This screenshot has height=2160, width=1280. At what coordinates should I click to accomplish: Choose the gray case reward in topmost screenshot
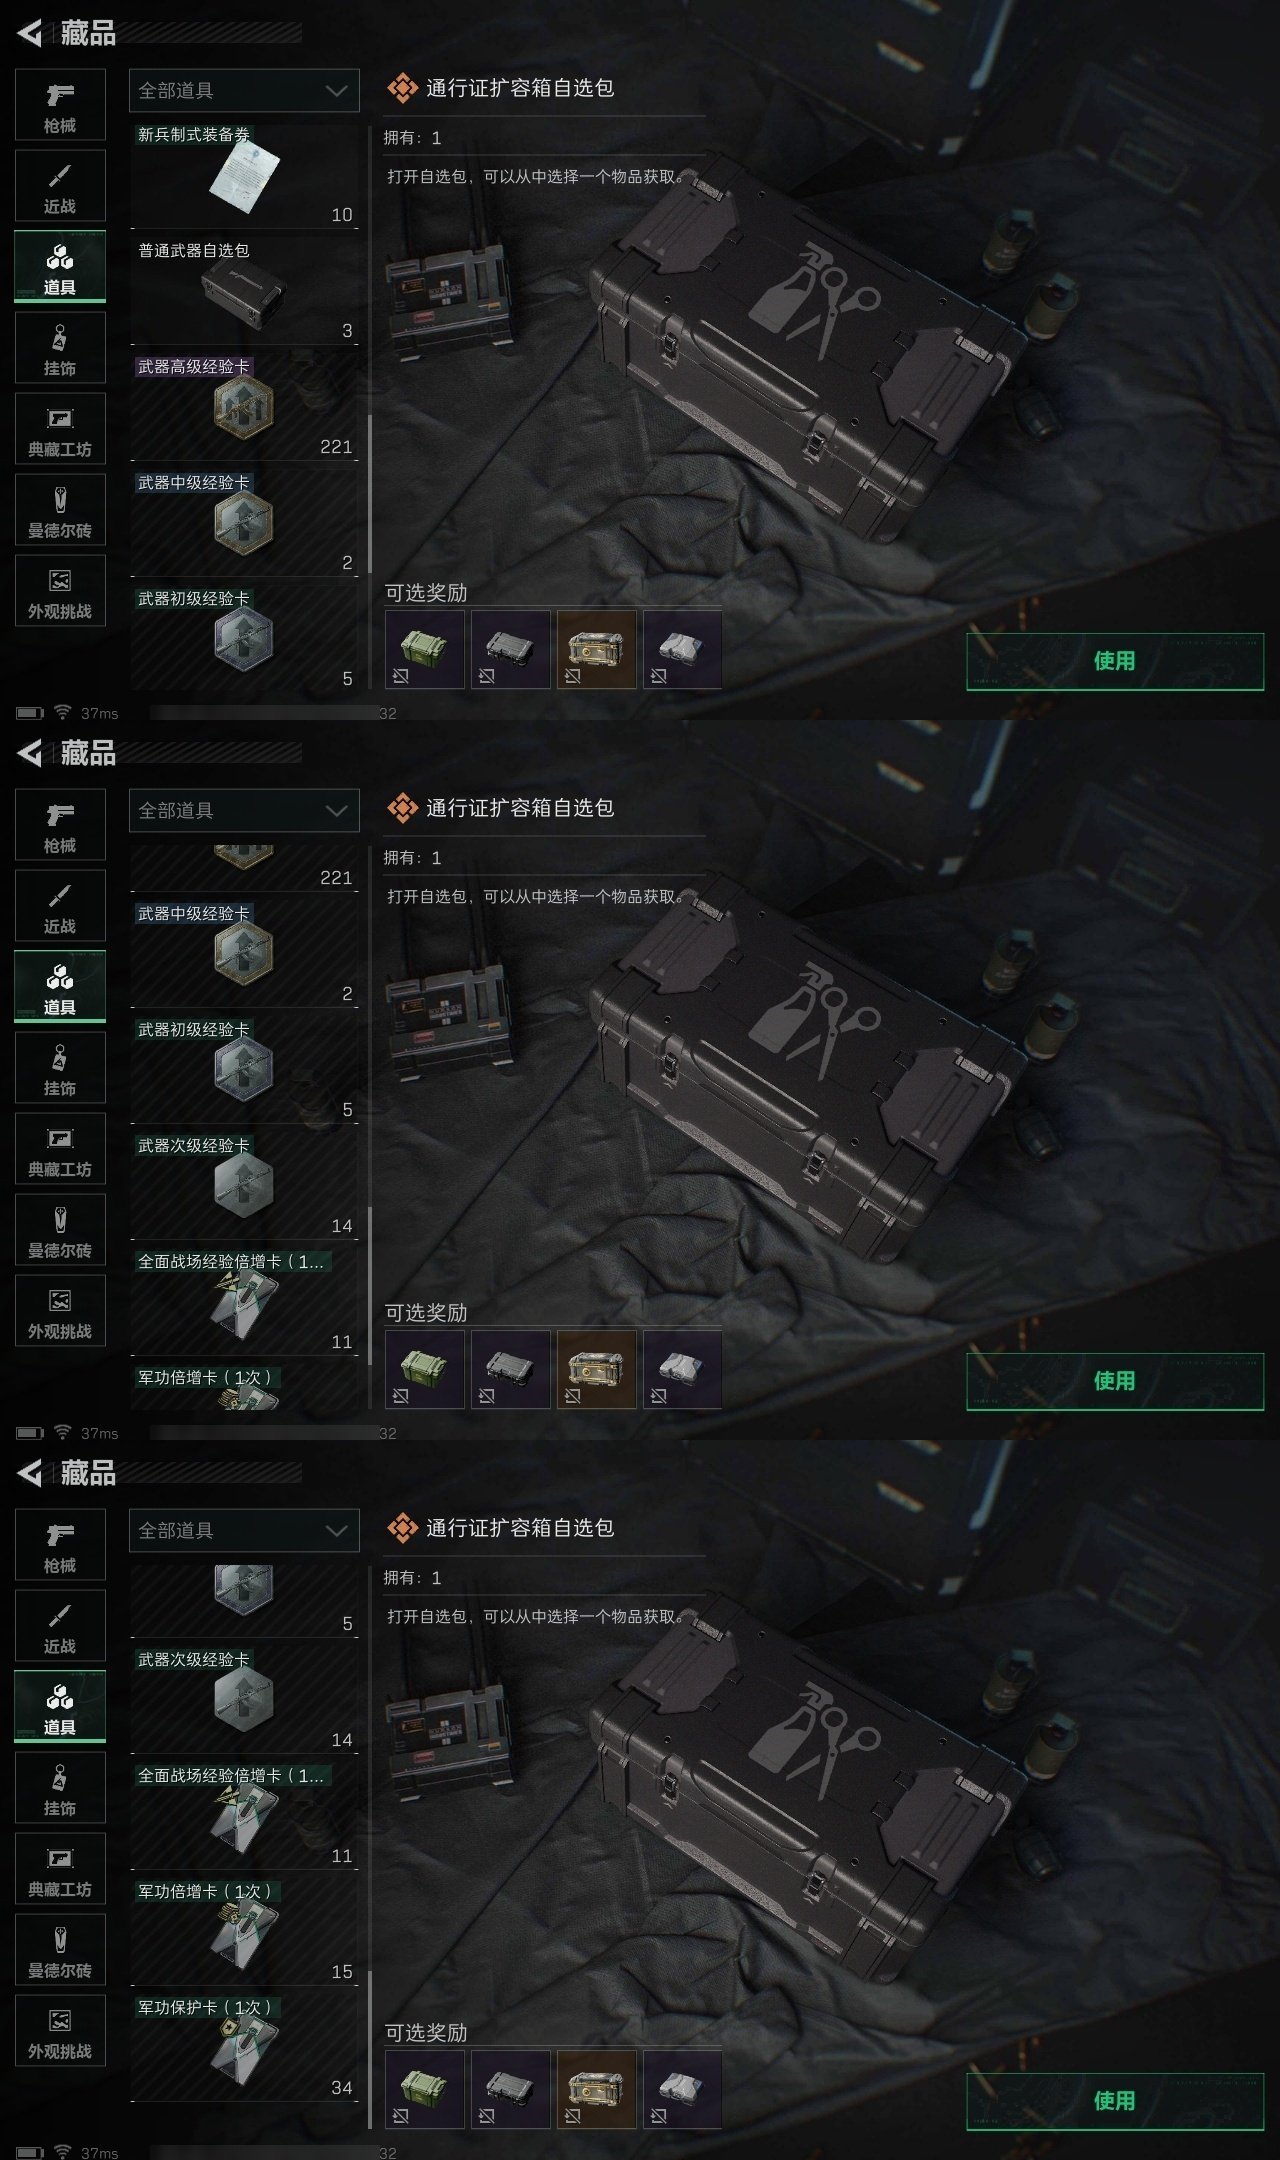(511, 650)
